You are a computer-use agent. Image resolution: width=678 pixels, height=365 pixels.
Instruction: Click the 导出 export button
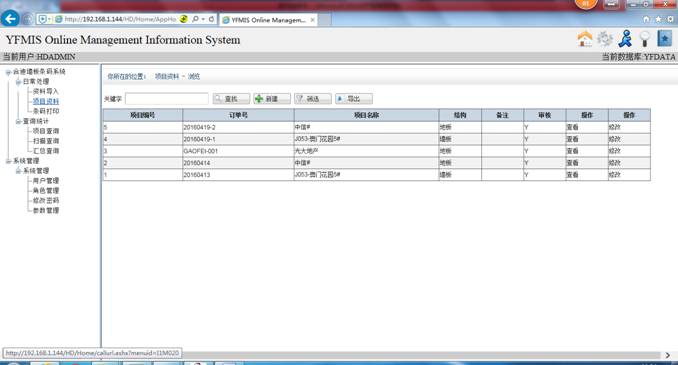(x=354, y=99)
